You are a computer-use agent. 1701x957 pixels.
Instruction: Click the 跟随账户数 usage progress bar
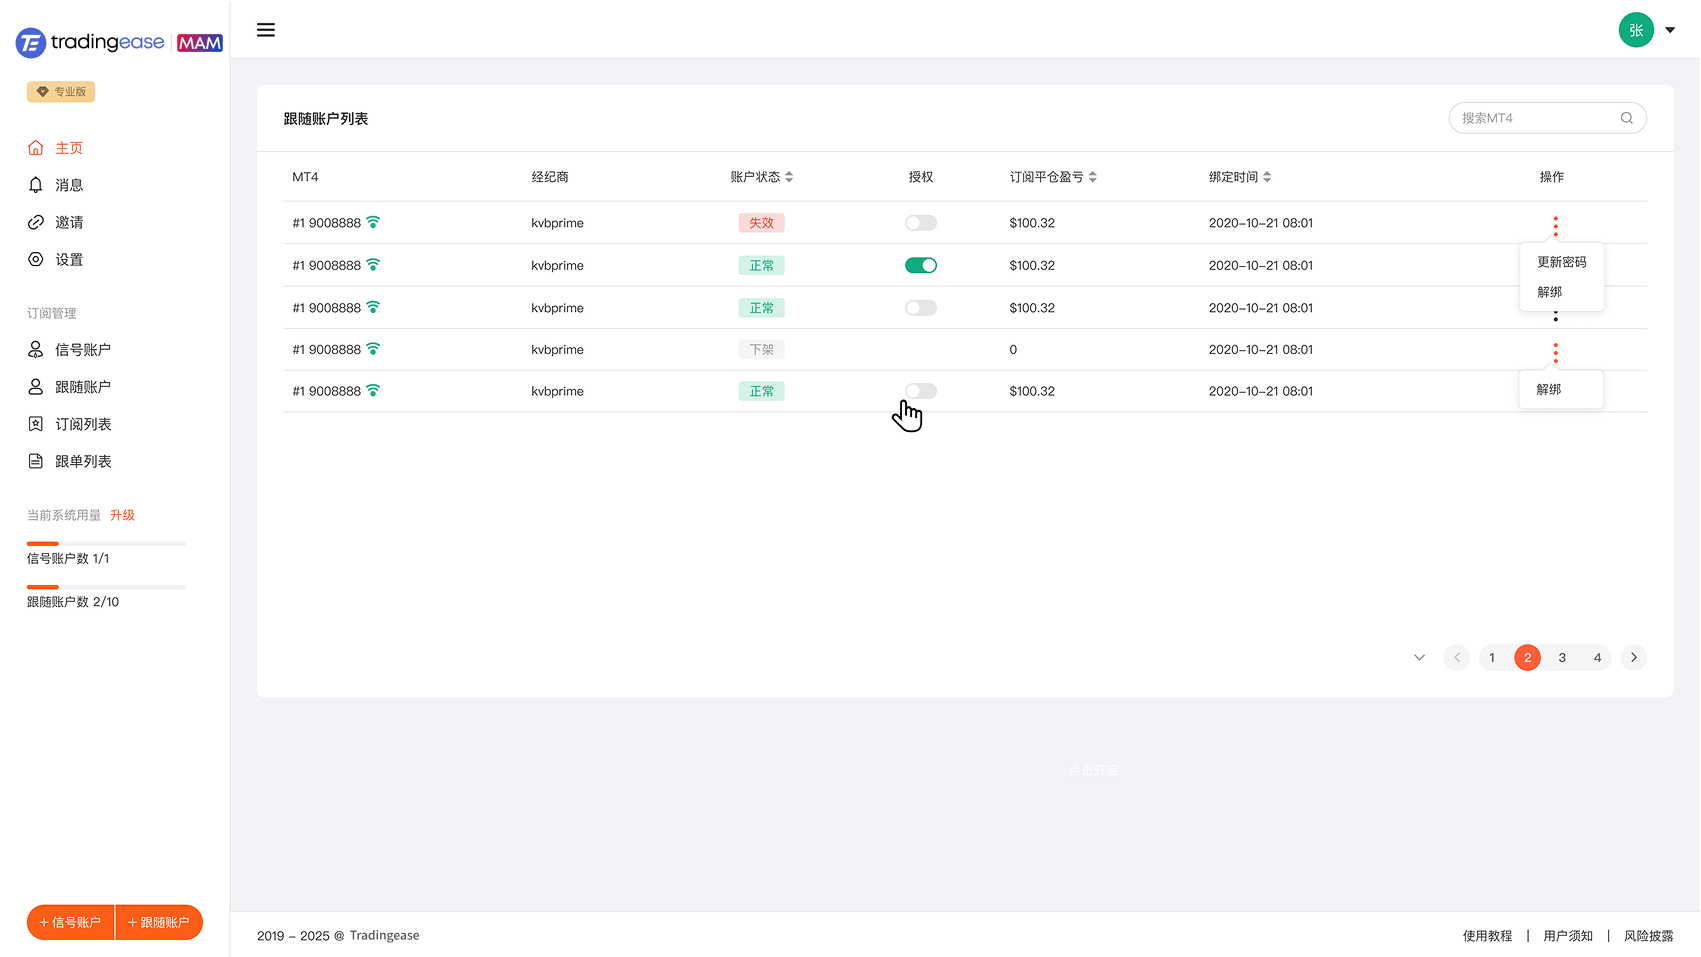106,587
